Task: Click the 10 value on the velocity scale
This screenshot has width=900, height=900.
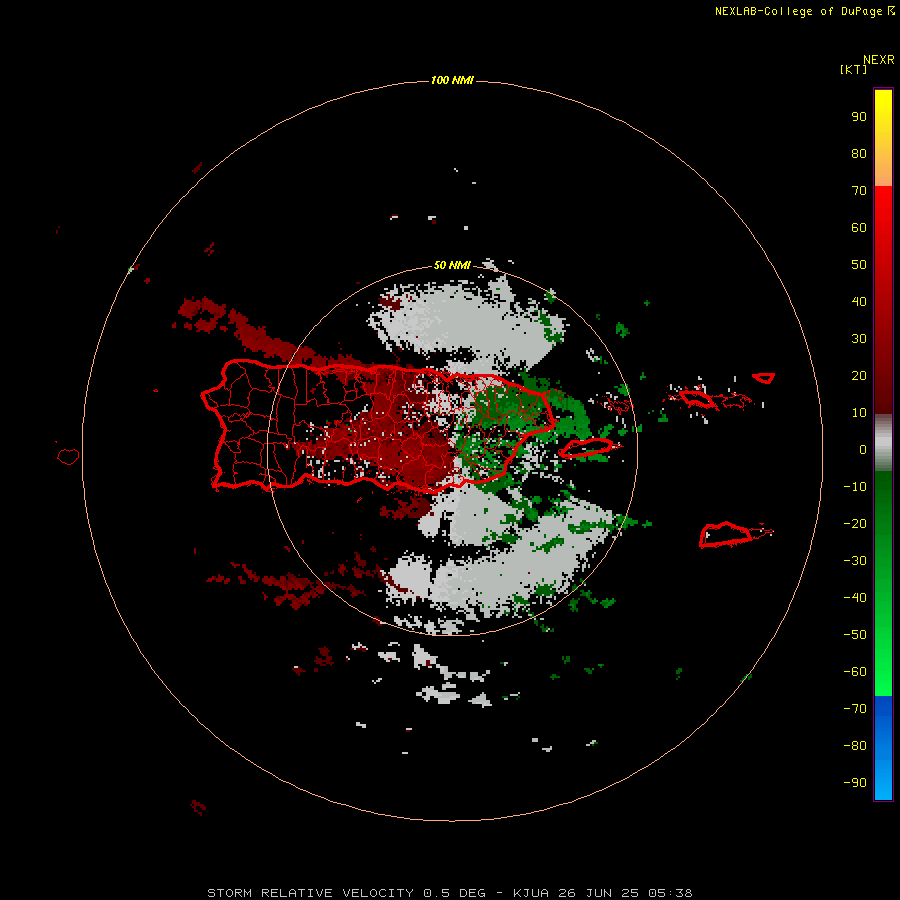Action: pyautogui.click(x=859, y=413)
